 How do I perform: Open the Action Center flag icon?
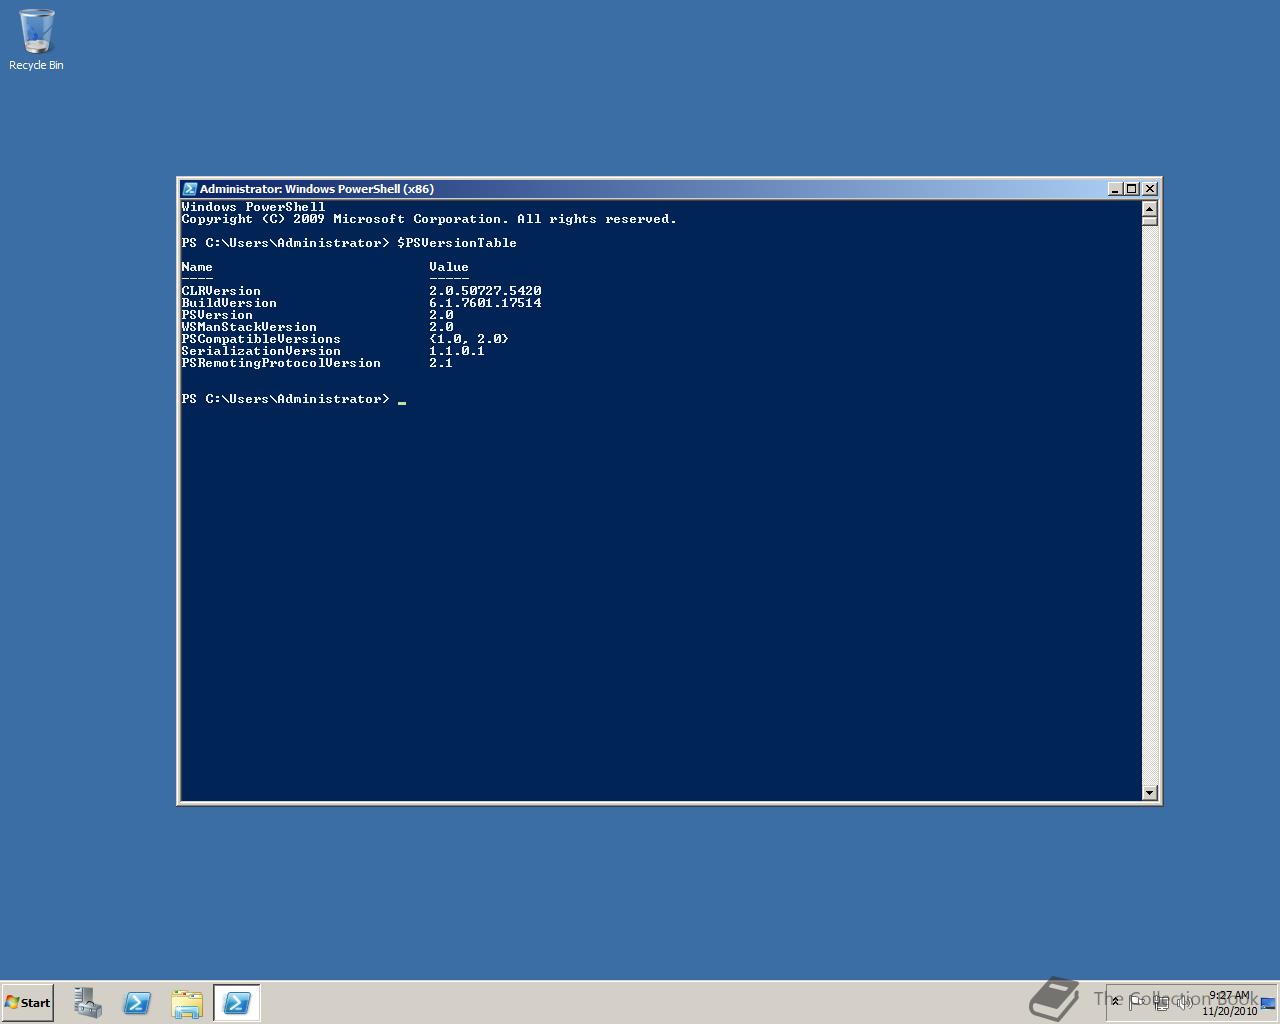point(1137,1001)
